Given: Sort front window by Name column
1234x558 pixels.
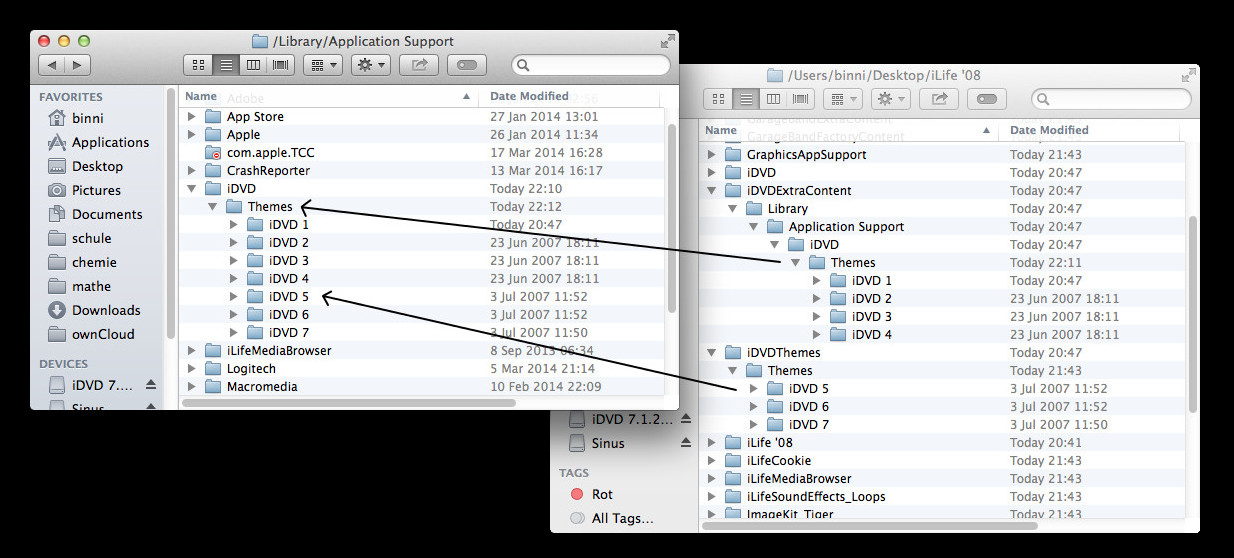Looking at the screenshot, I should (329, 97).
